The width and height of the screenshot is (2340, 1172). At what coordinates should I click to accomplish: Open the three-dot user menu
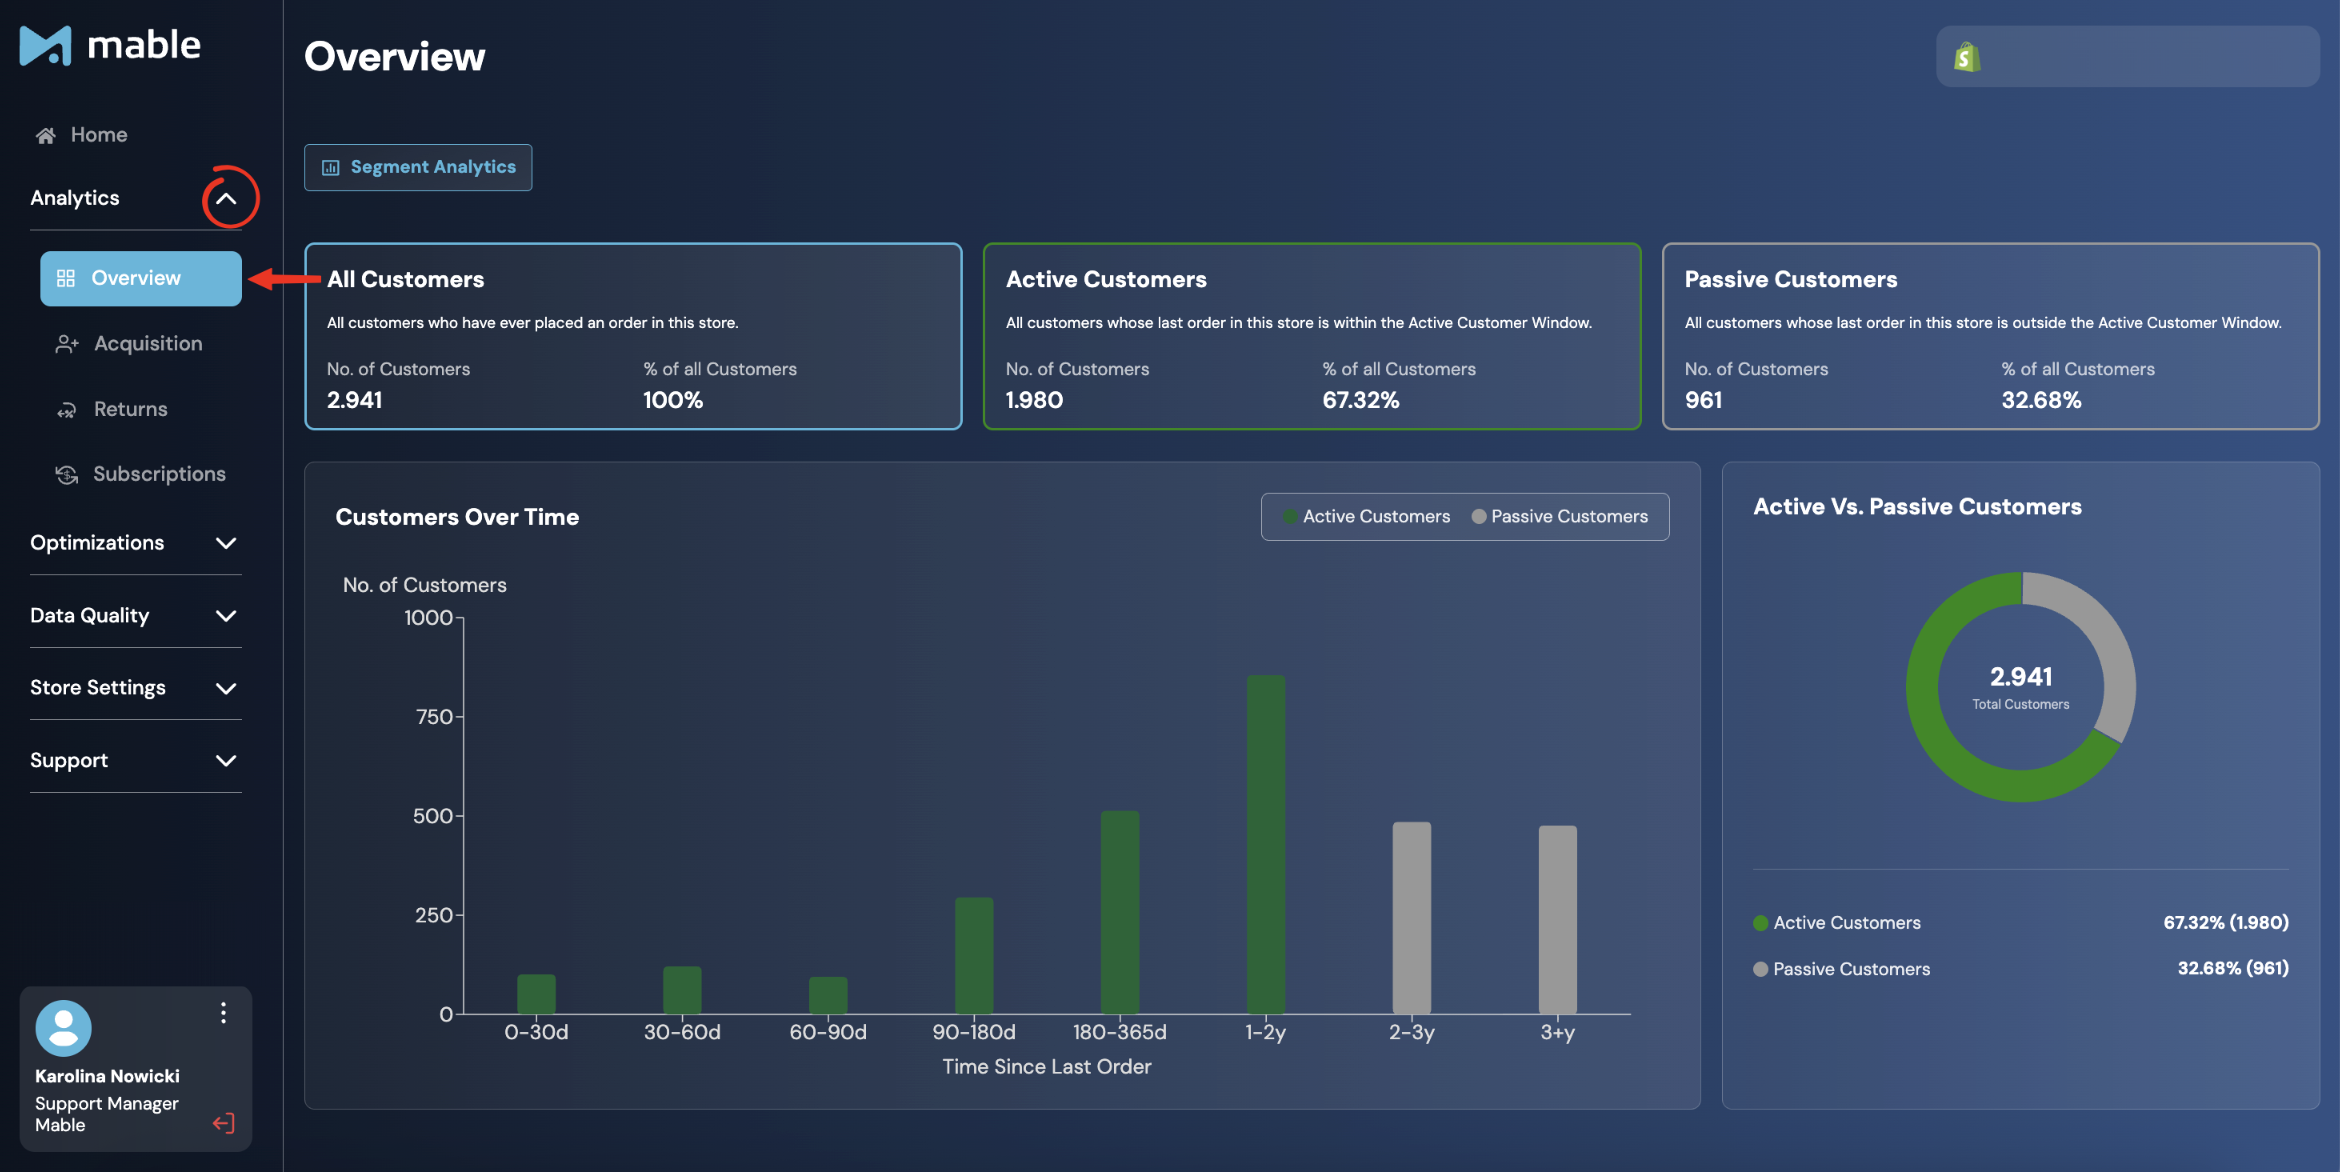[223, 1013]
